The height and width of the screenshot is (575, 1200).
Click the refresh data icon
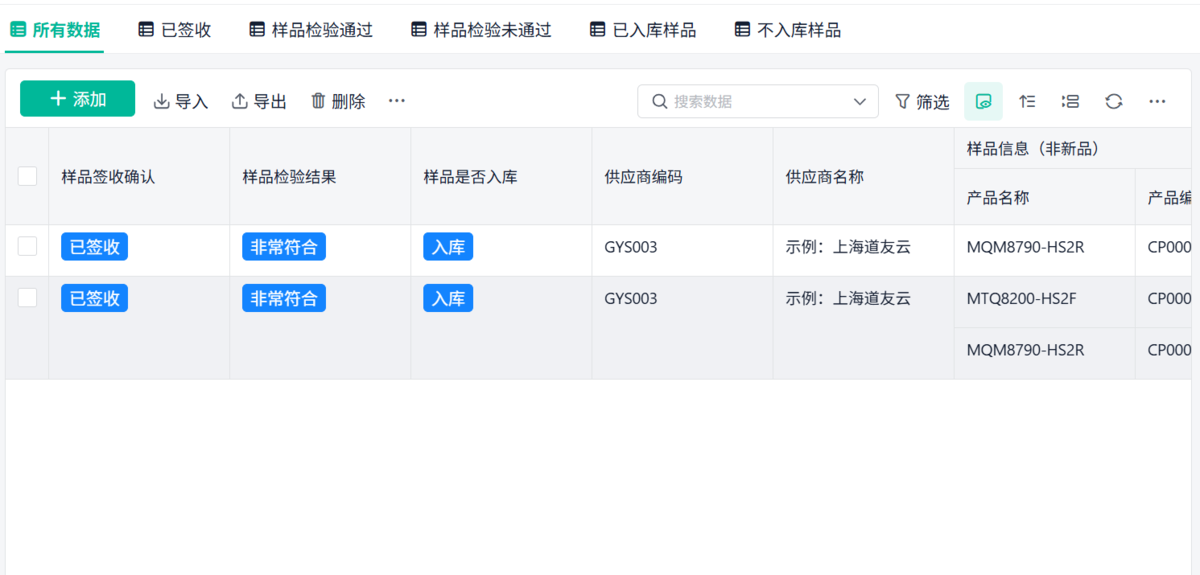tap(1114, 101)
